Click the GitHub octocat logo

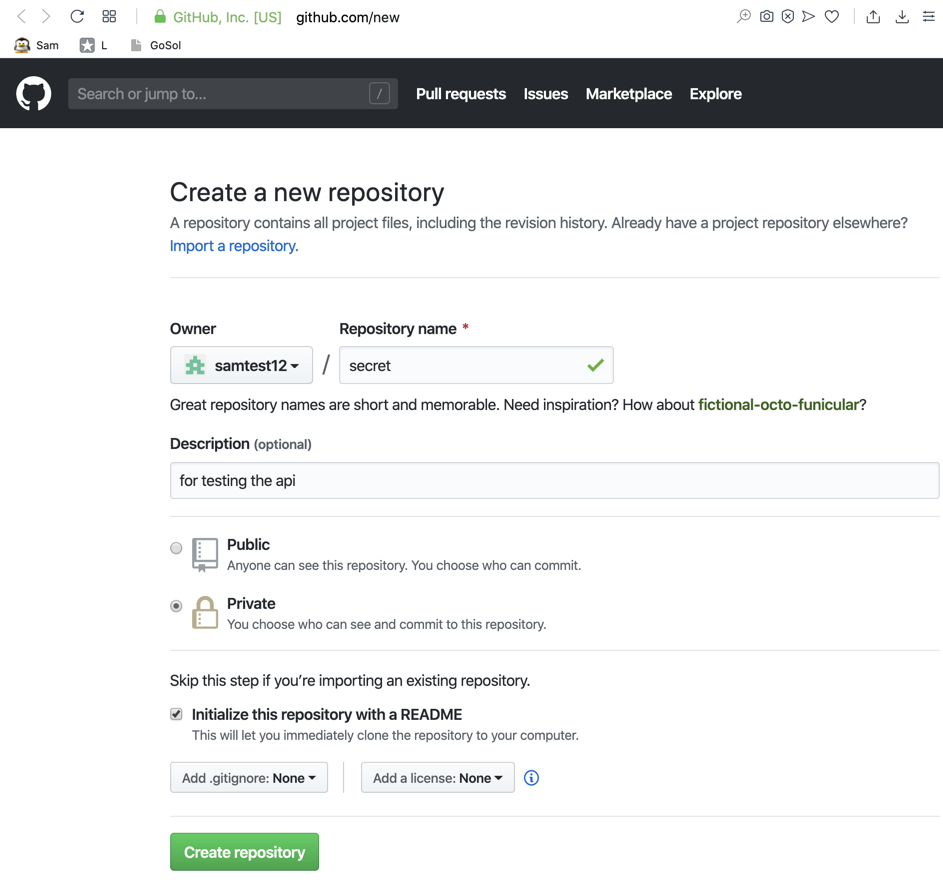point(34,94)
